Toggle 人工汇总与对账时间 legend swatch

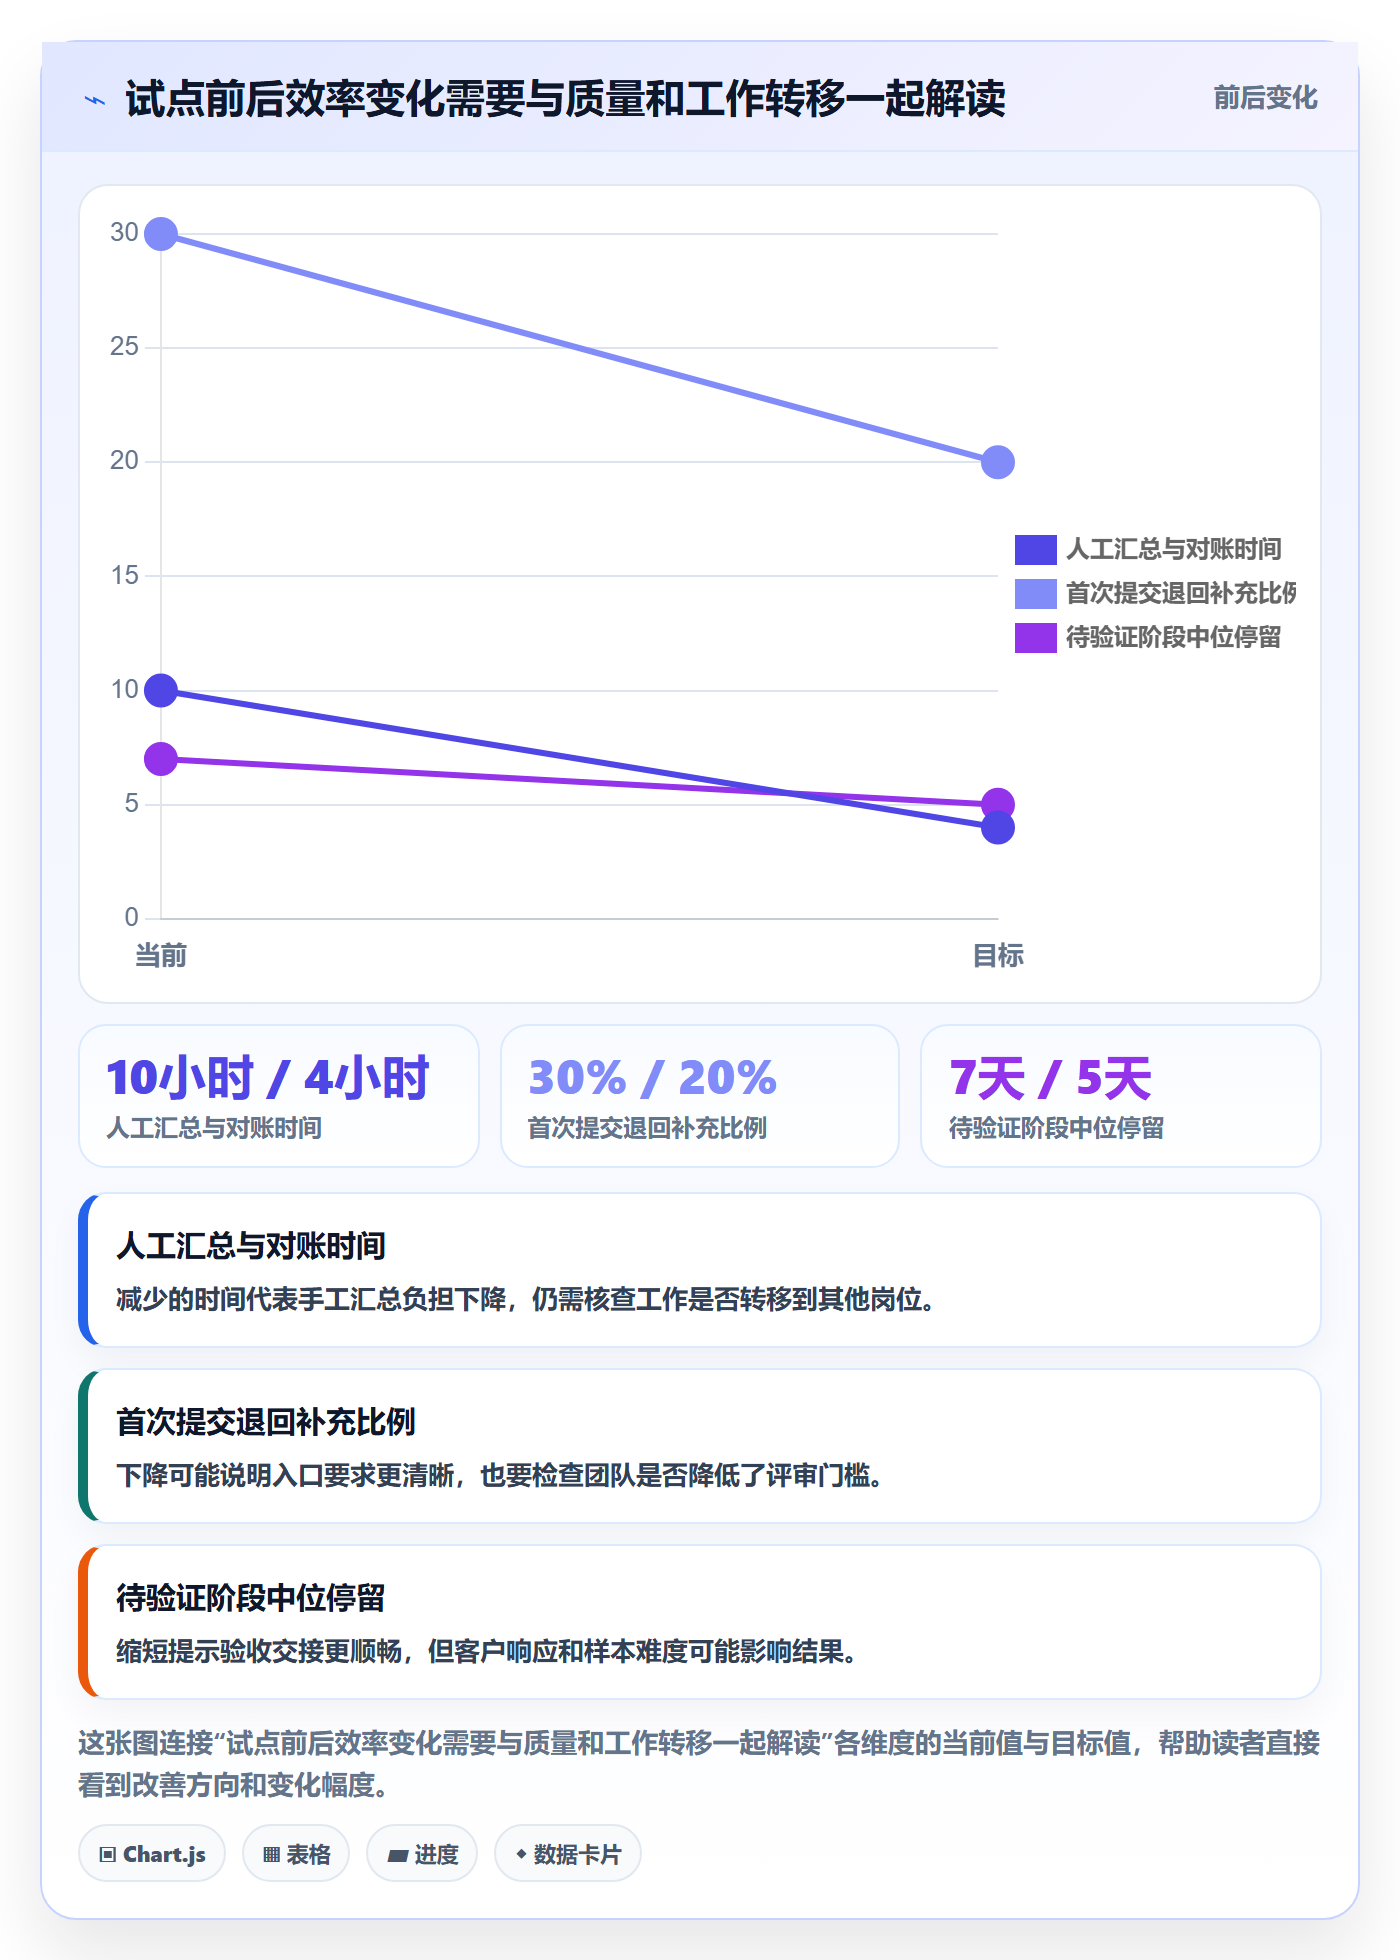1035,549
